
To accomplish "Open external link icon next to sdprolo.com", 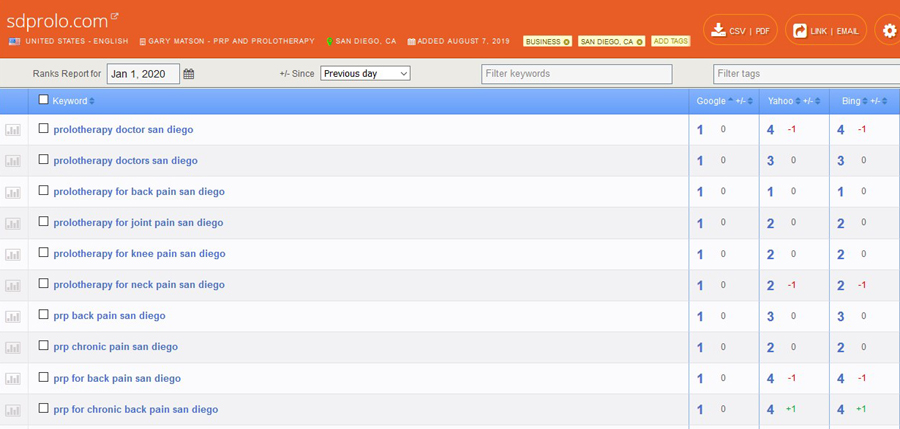I will pos(114,16).
